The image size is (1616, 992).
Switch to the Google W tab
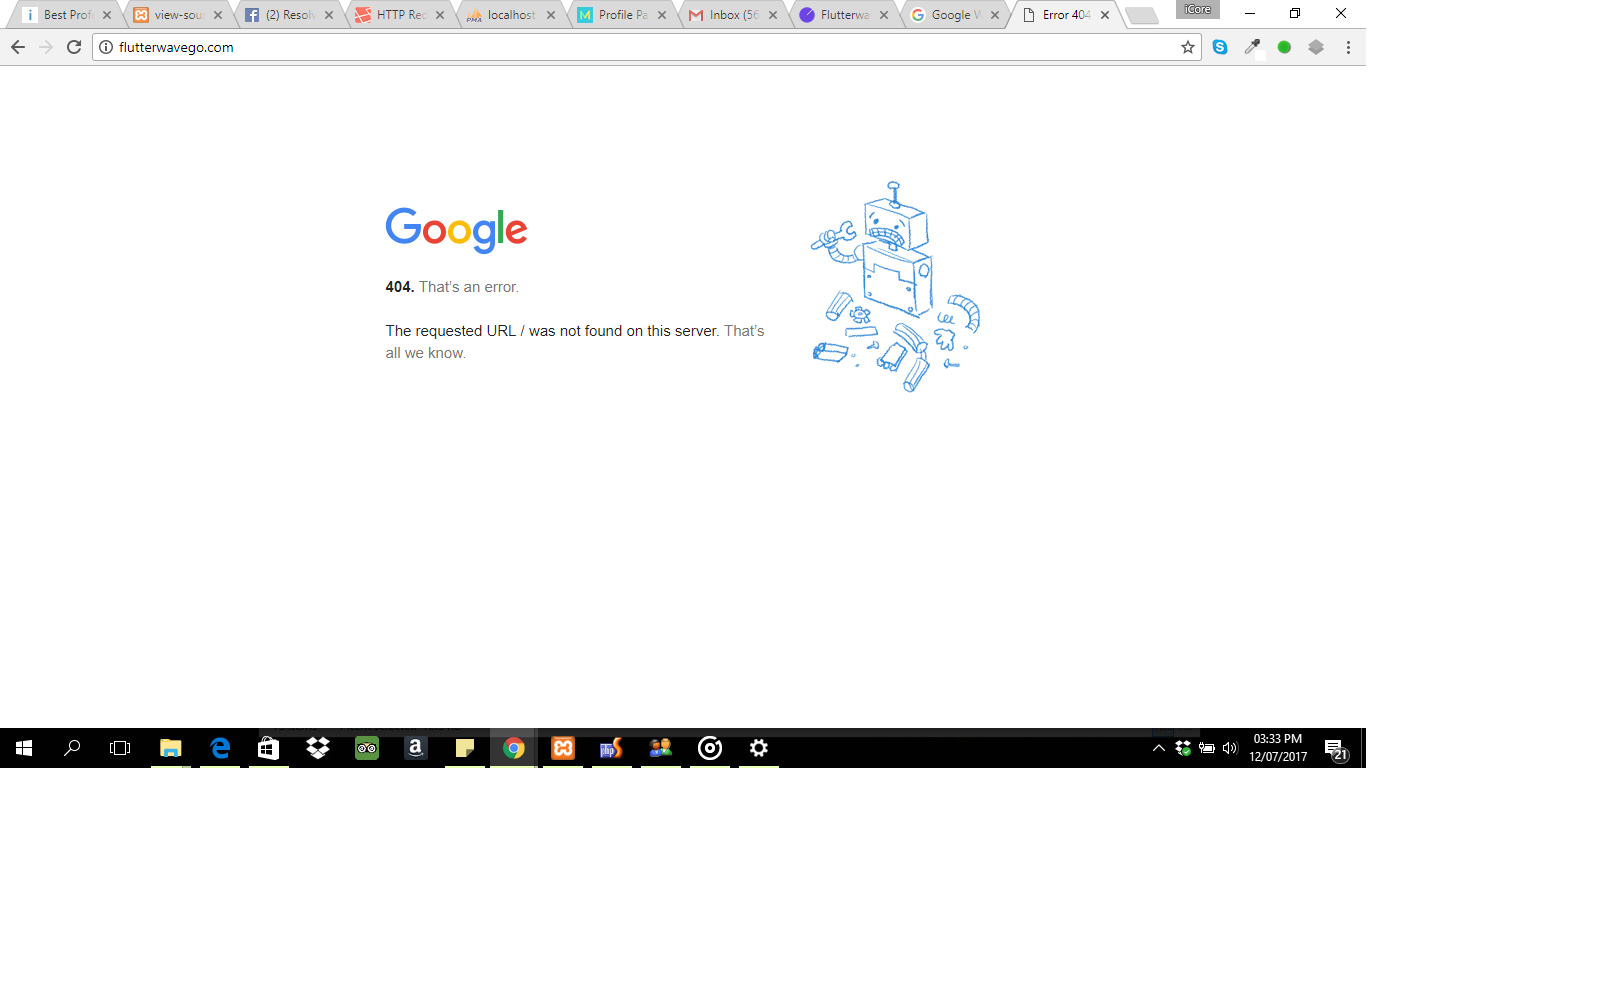pos(954,15)
